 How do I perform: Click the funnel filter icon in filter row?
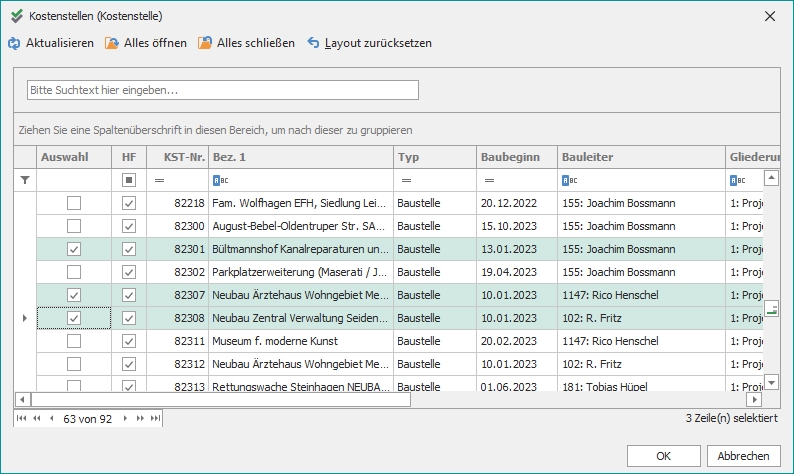point(26,180)
